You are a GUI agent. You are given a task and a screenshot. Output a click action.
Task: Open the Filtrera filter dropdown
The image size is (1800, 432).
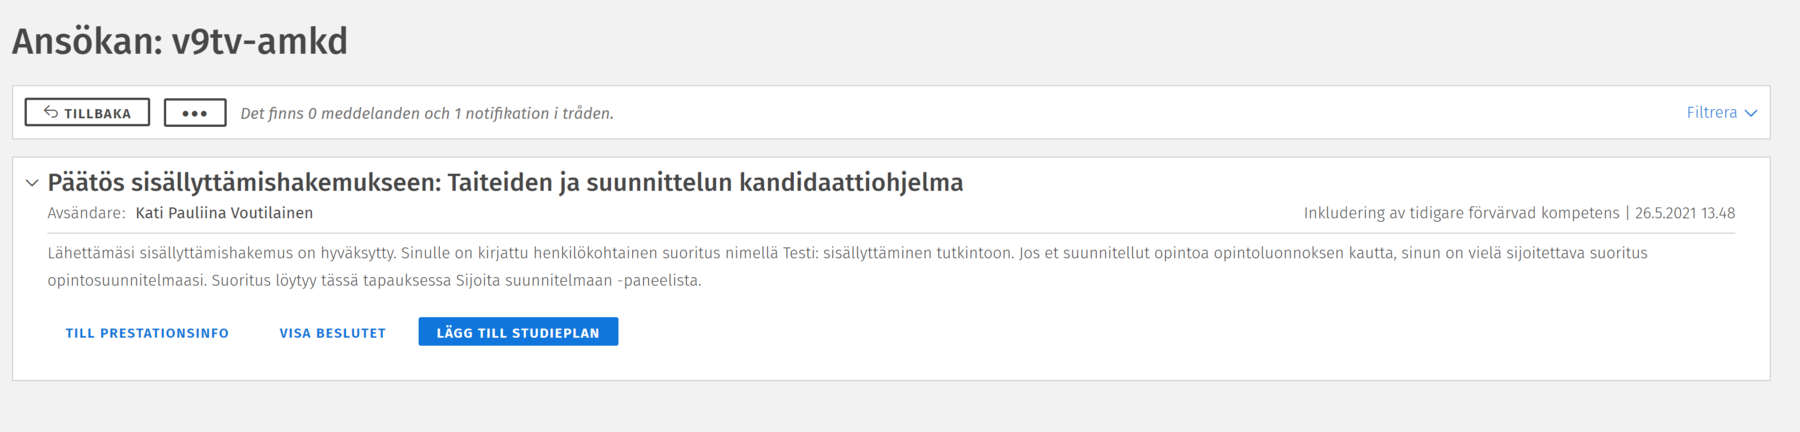(1712, 113)
